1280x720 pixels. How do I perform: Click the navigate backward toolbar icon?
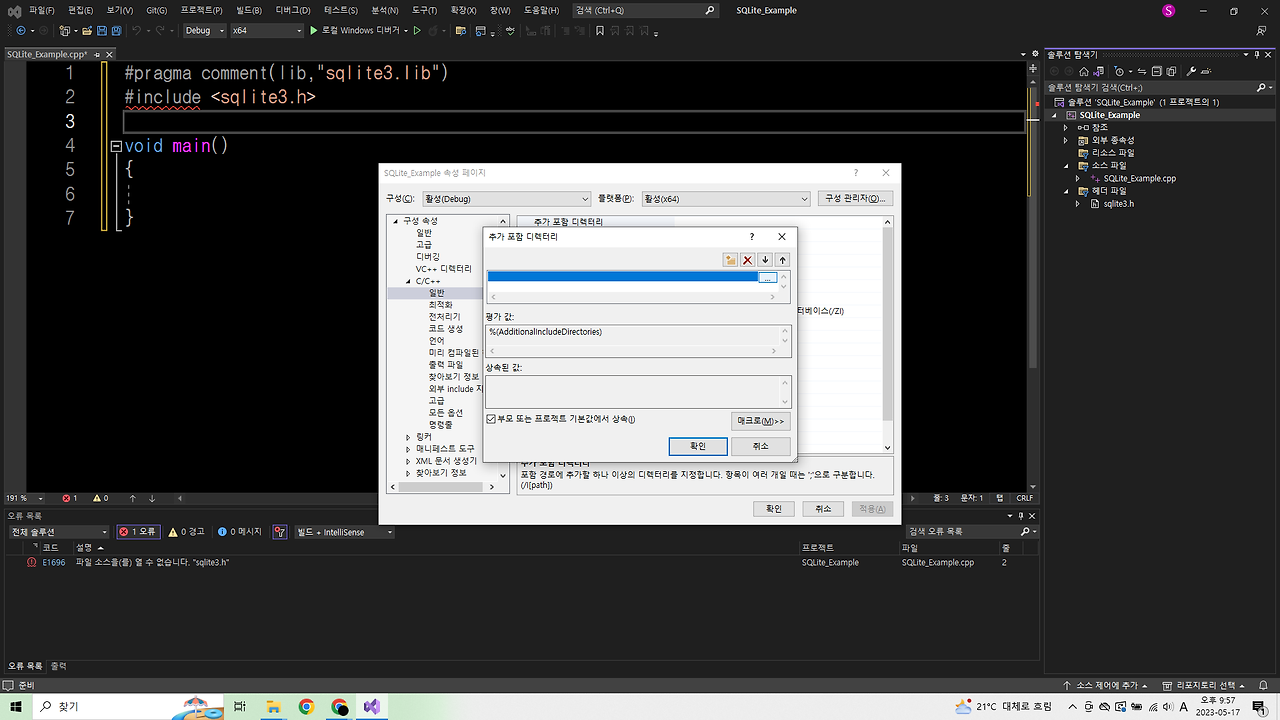coord(21,31)
